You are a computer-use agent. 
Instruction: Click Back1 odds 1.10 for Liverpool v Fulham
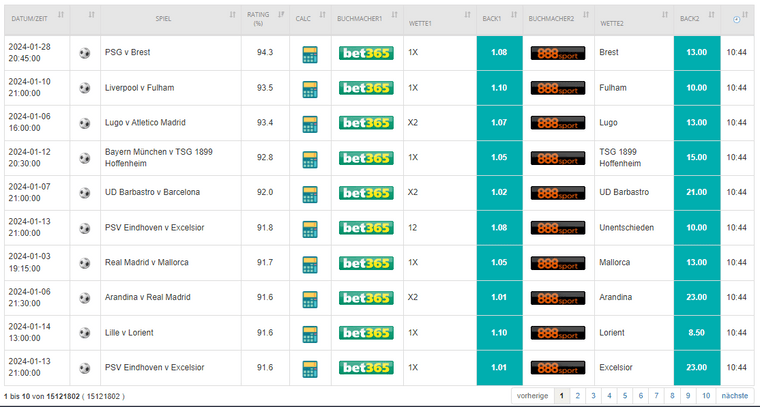tap(499, 88)
